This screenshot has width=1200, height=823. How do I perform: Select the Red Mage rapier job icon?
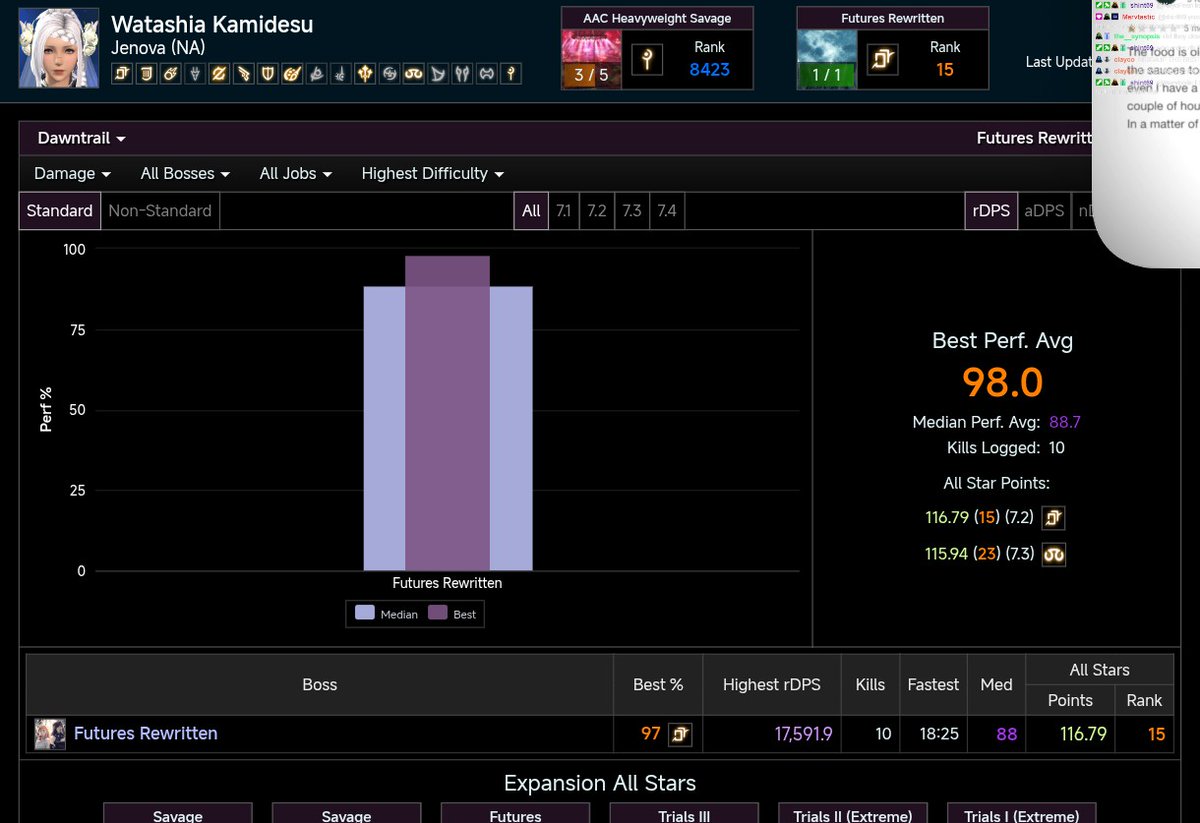point(341,73)
